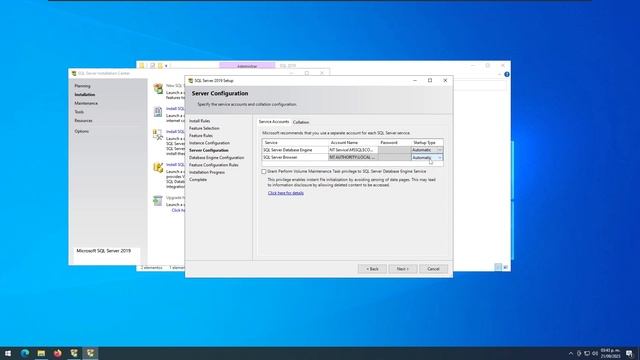Screen dimensions: 640x360
Task: Click the 'Feature Rules' step
Action: click(x=201, y=136)
